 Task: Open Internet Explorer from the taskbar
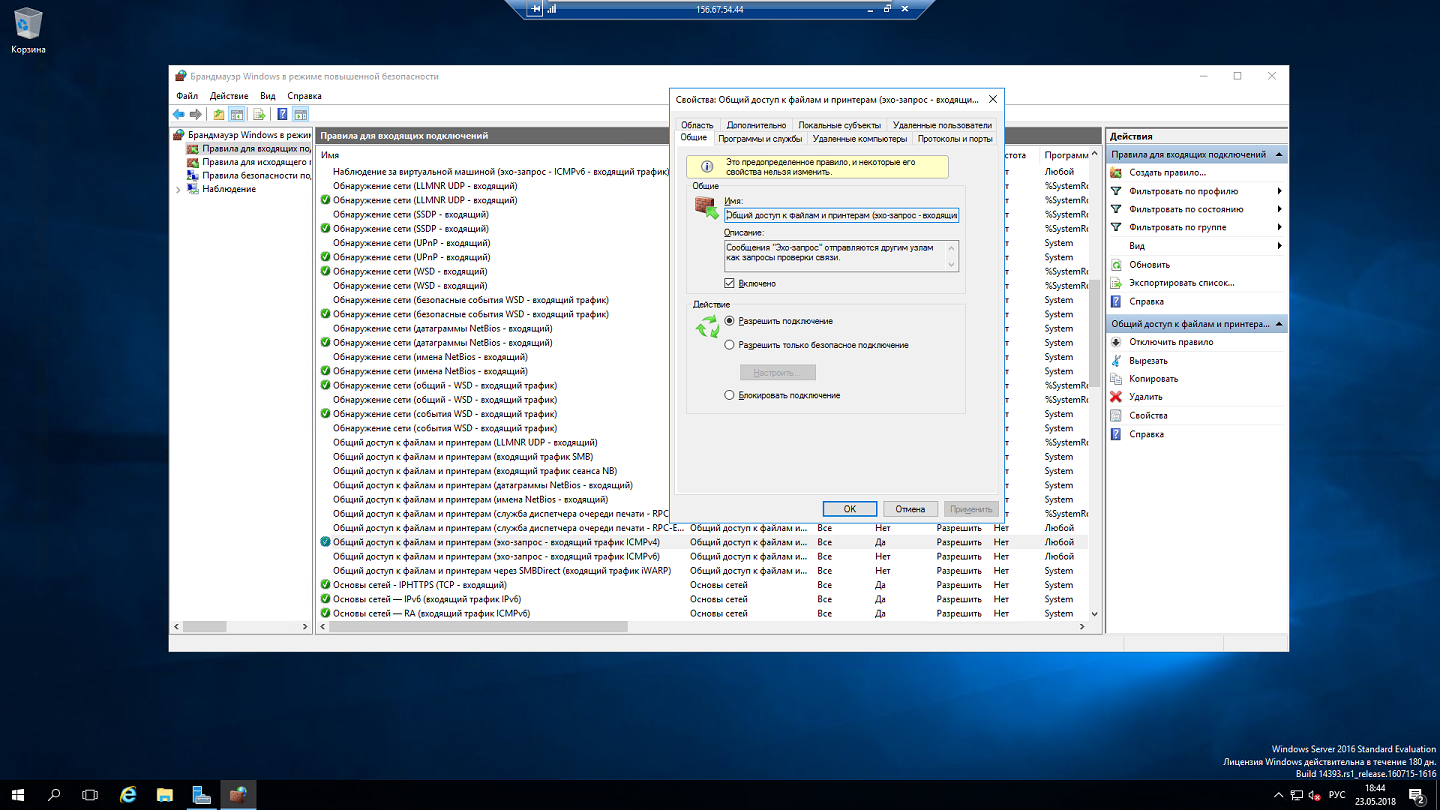[x=128, y=795]
